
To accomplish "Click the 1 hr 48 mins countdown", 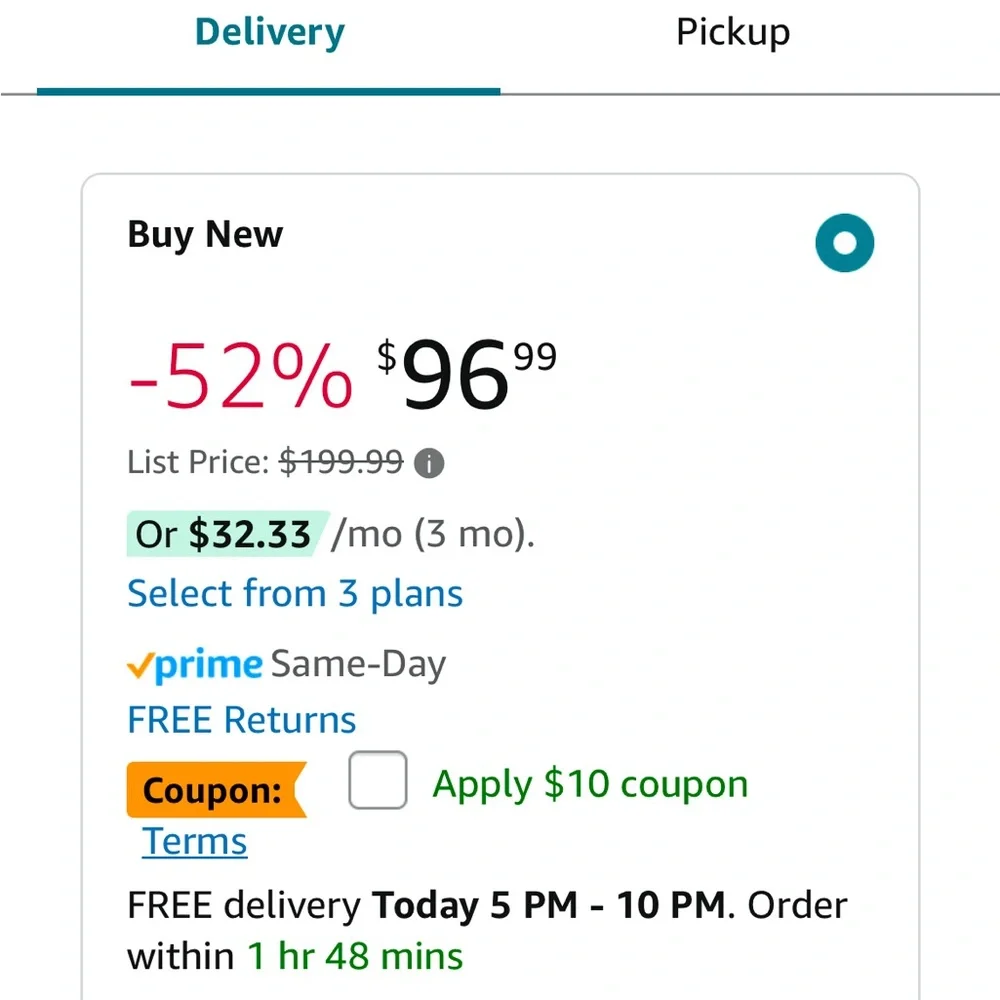I will click(355, 957).
